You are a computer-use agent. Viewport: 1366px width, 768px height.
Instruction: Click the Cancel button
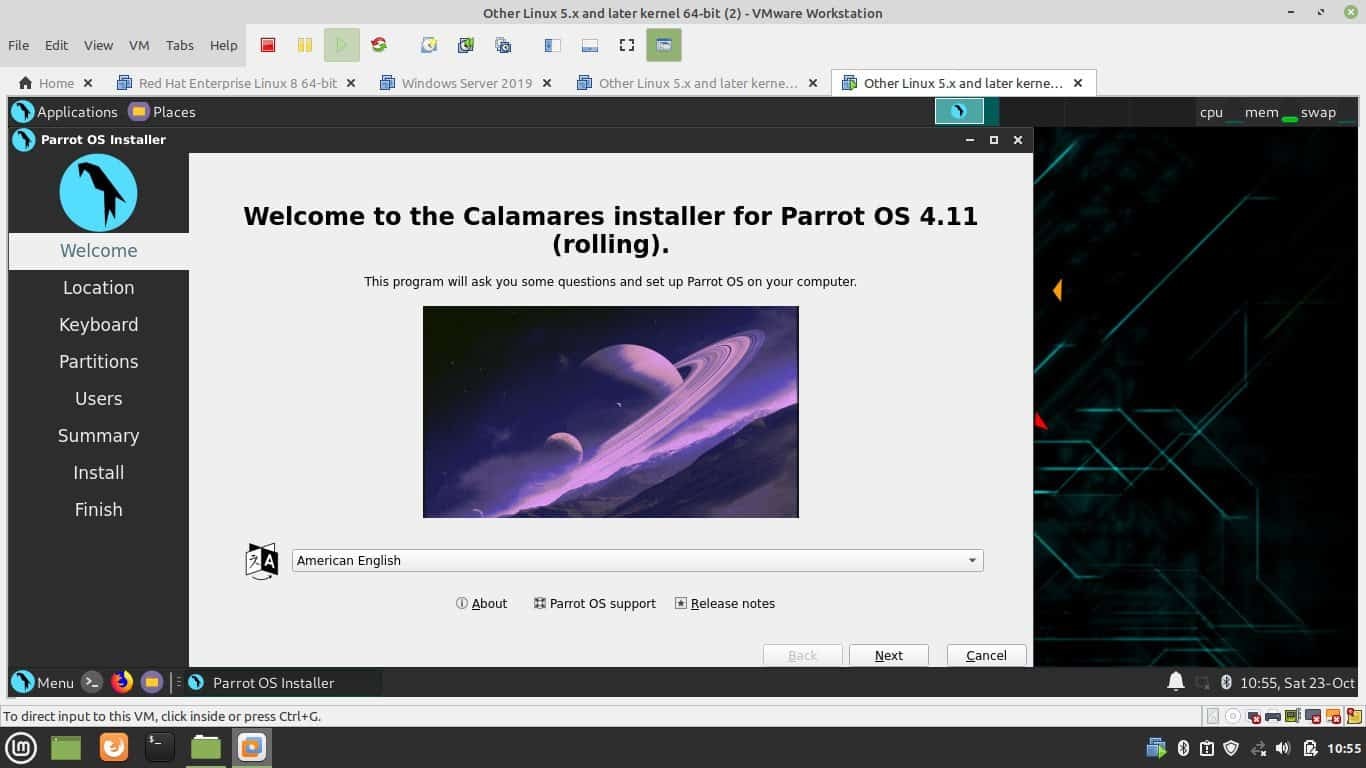pos(986,655)
